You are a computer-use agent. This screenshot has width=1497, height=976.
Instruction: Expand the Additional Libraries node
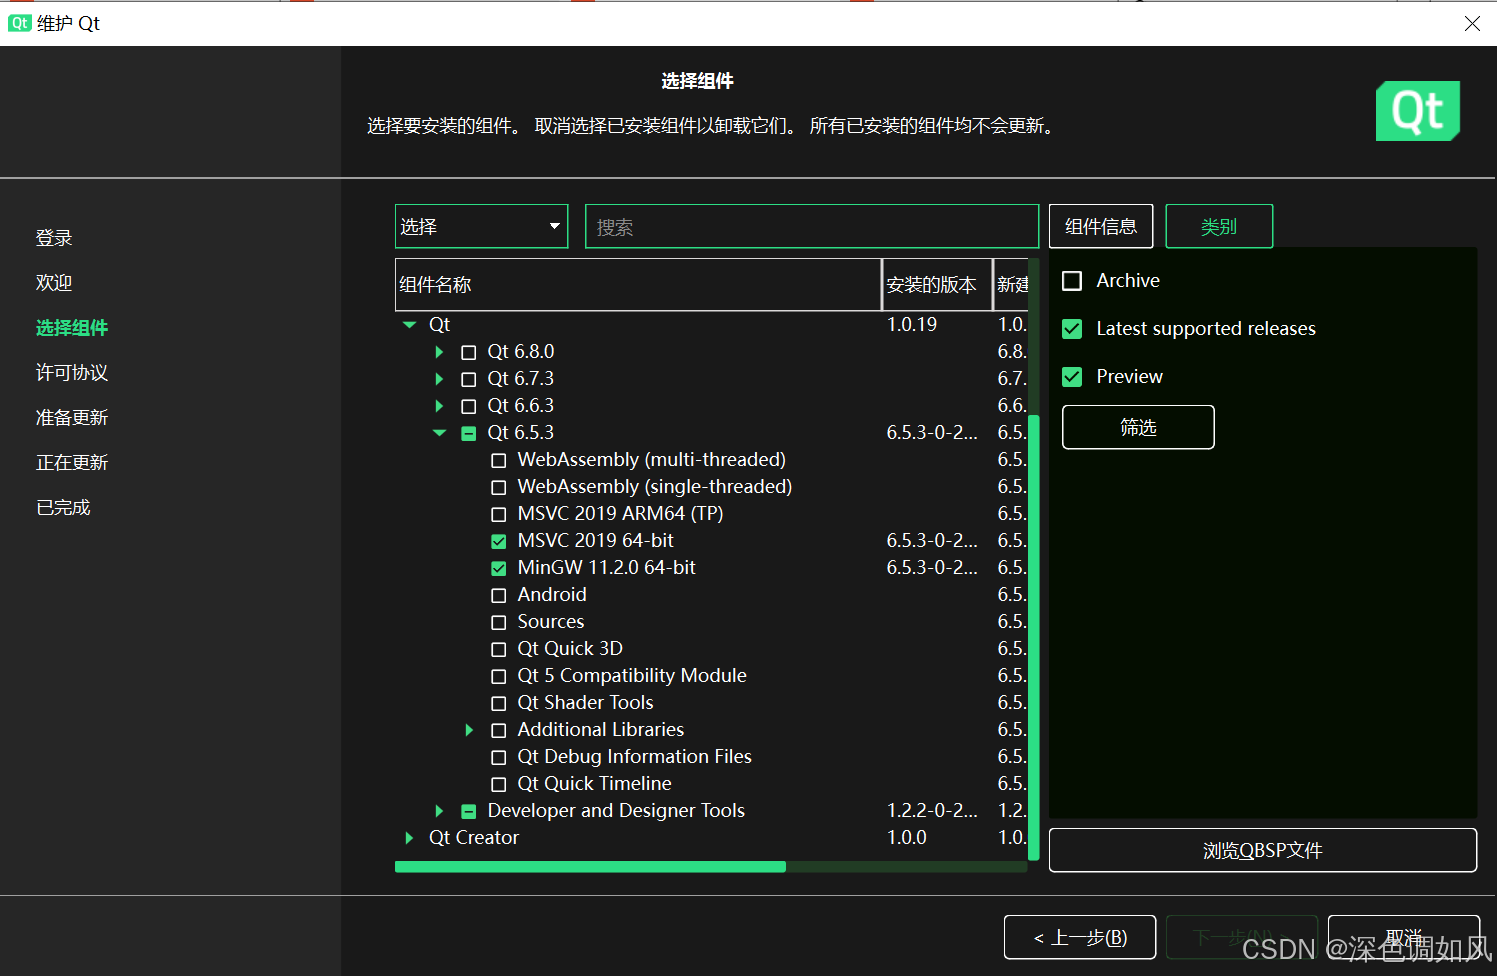pos(469,730)
